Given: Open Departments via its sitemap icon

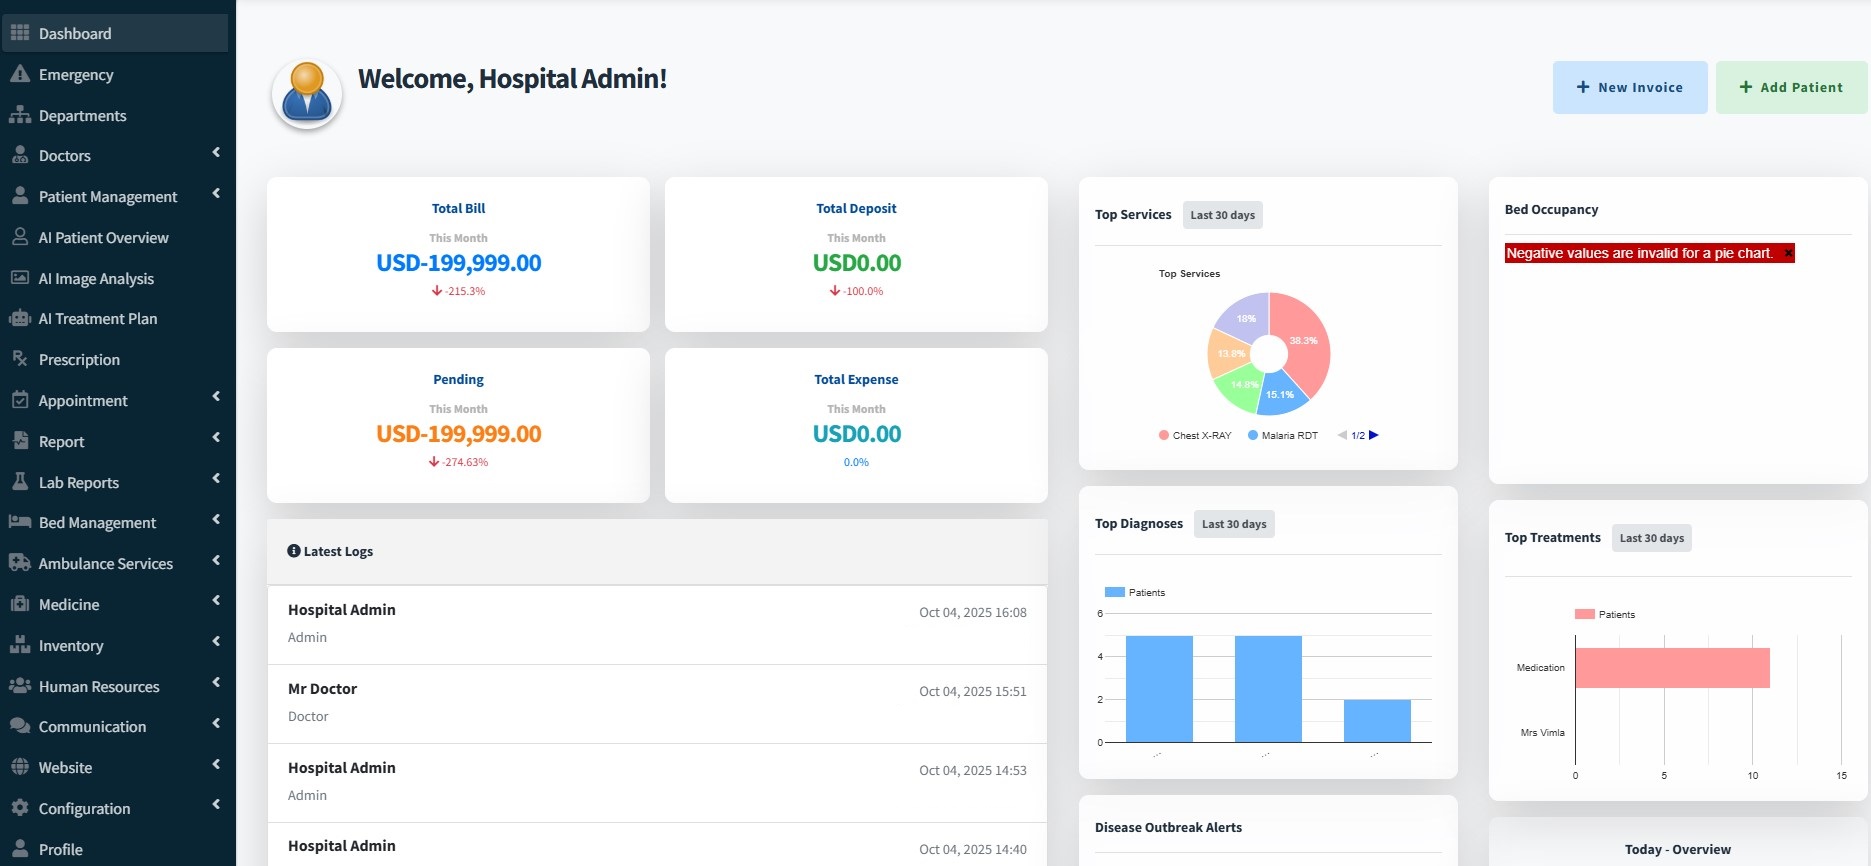Looking at the screenshot, I should coord(20,115).
